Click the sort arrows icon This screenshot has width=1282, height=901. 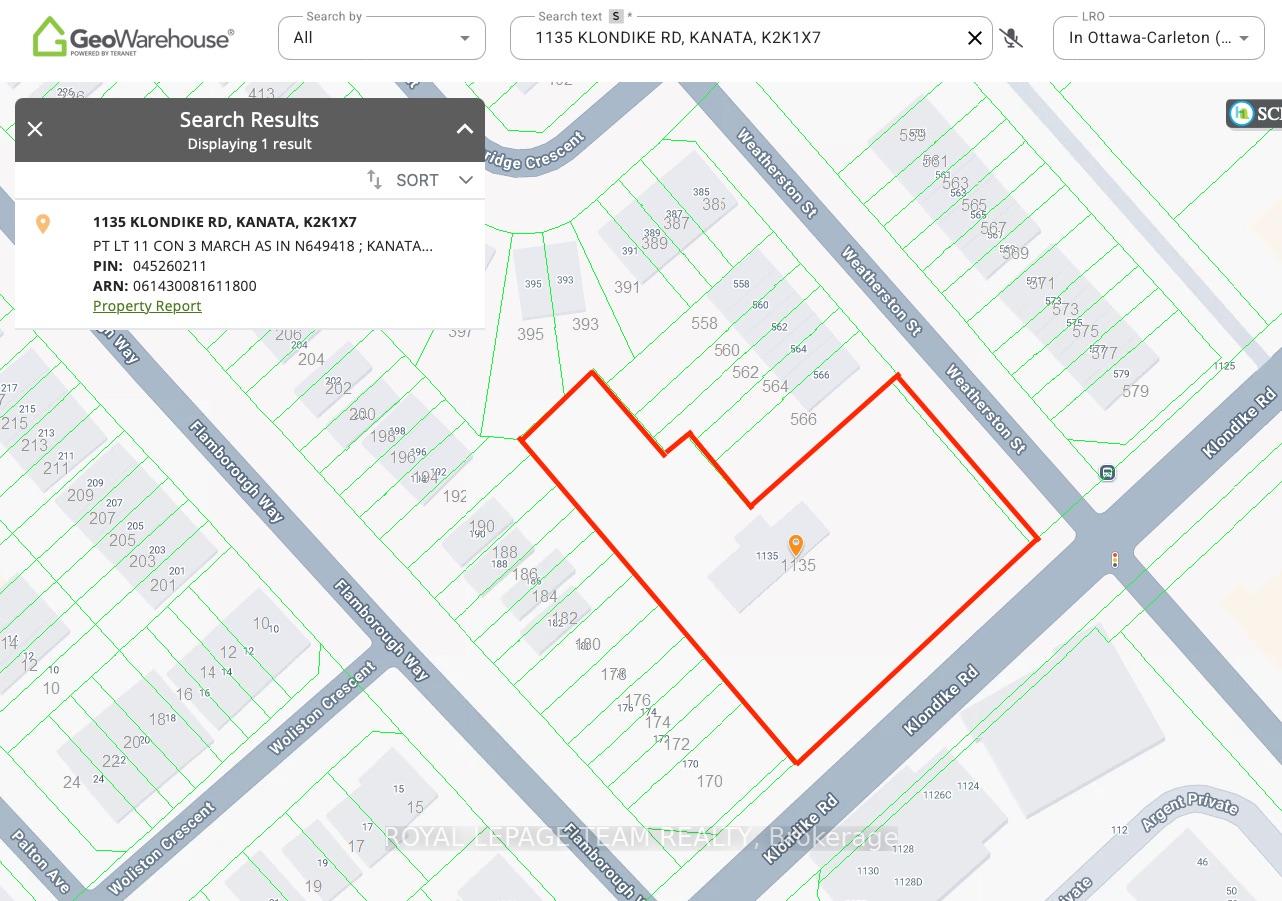(x=375, y=180)
